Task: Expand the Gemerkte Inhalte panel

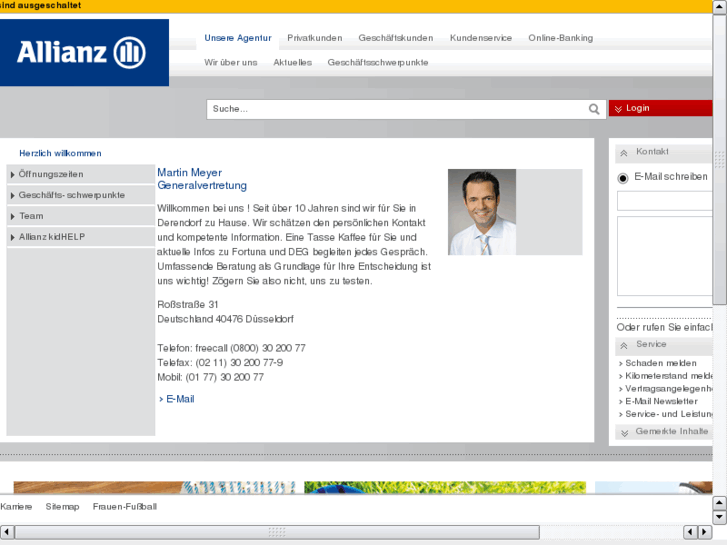Action: (624, 433)
